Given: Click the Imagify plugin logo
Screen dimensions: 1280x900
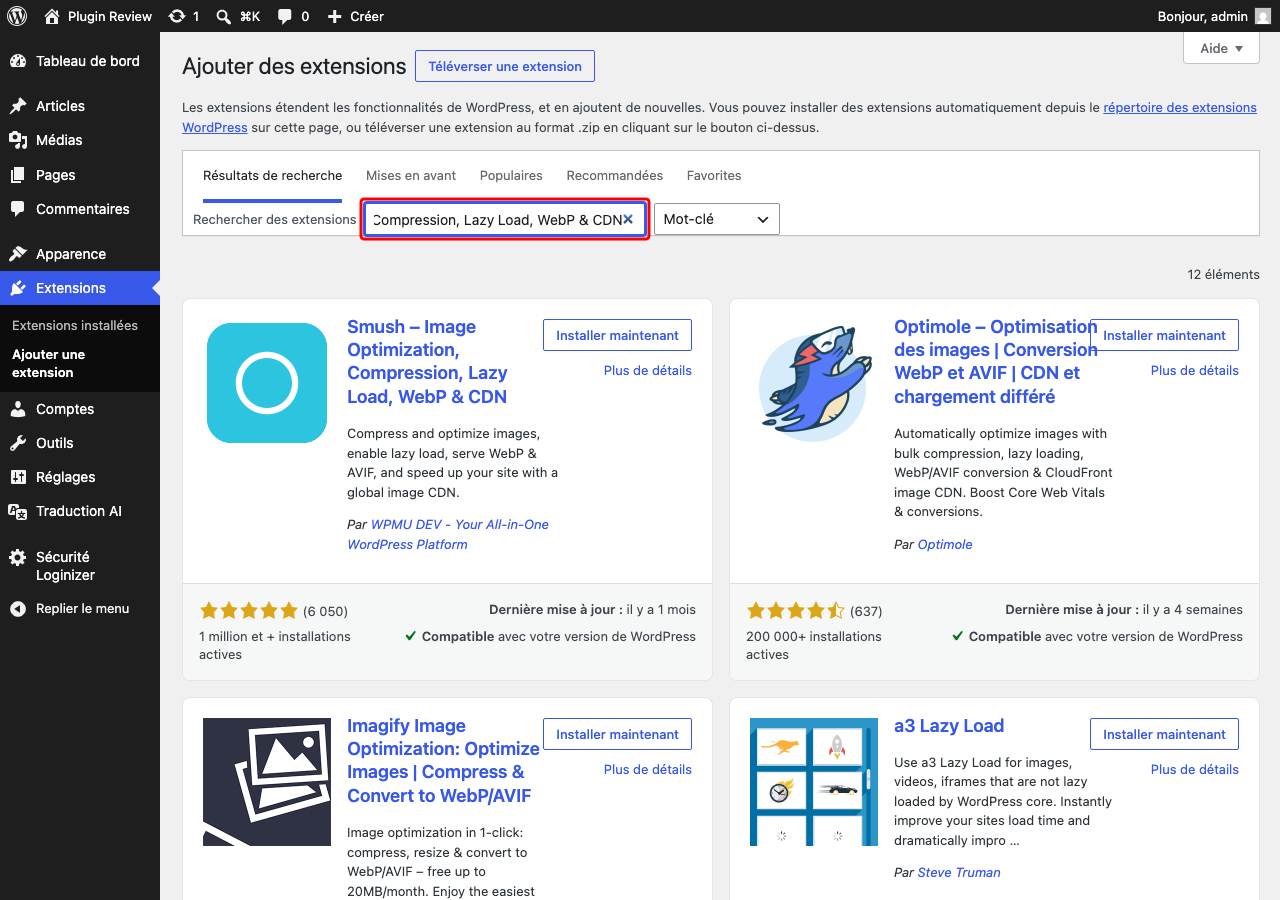Looking at the screenshot, I should point(267,782).
